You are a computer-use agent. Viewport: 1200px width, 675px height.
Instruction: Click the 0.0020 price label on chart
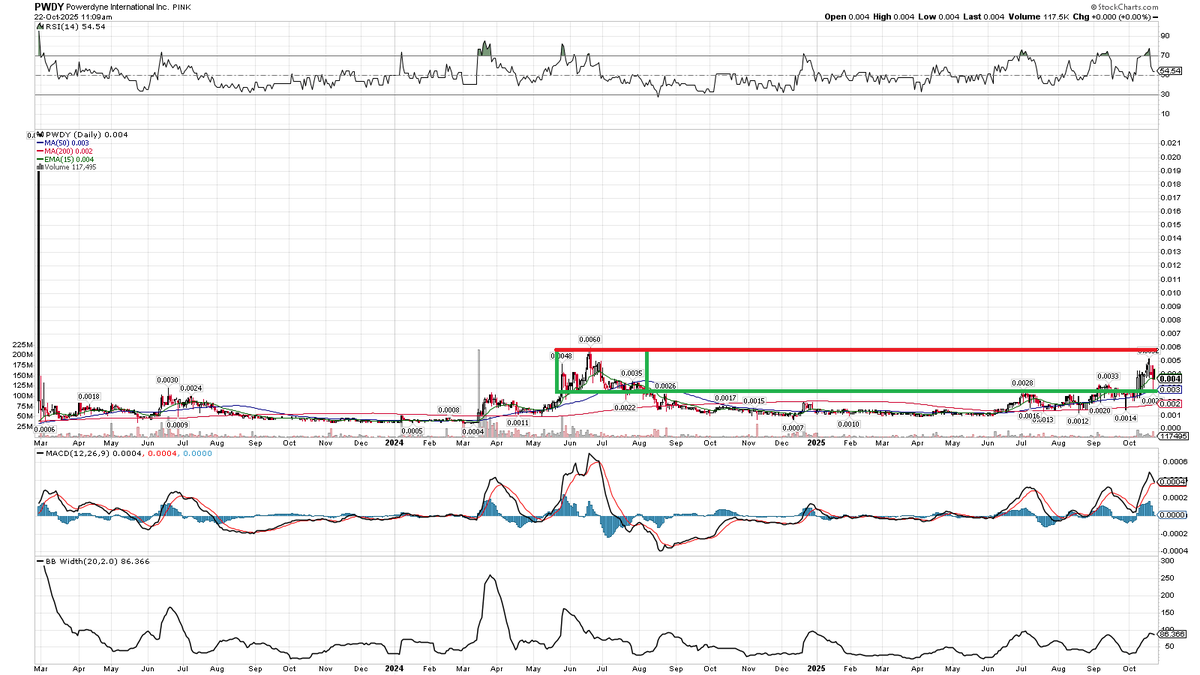coord(1099,411)
